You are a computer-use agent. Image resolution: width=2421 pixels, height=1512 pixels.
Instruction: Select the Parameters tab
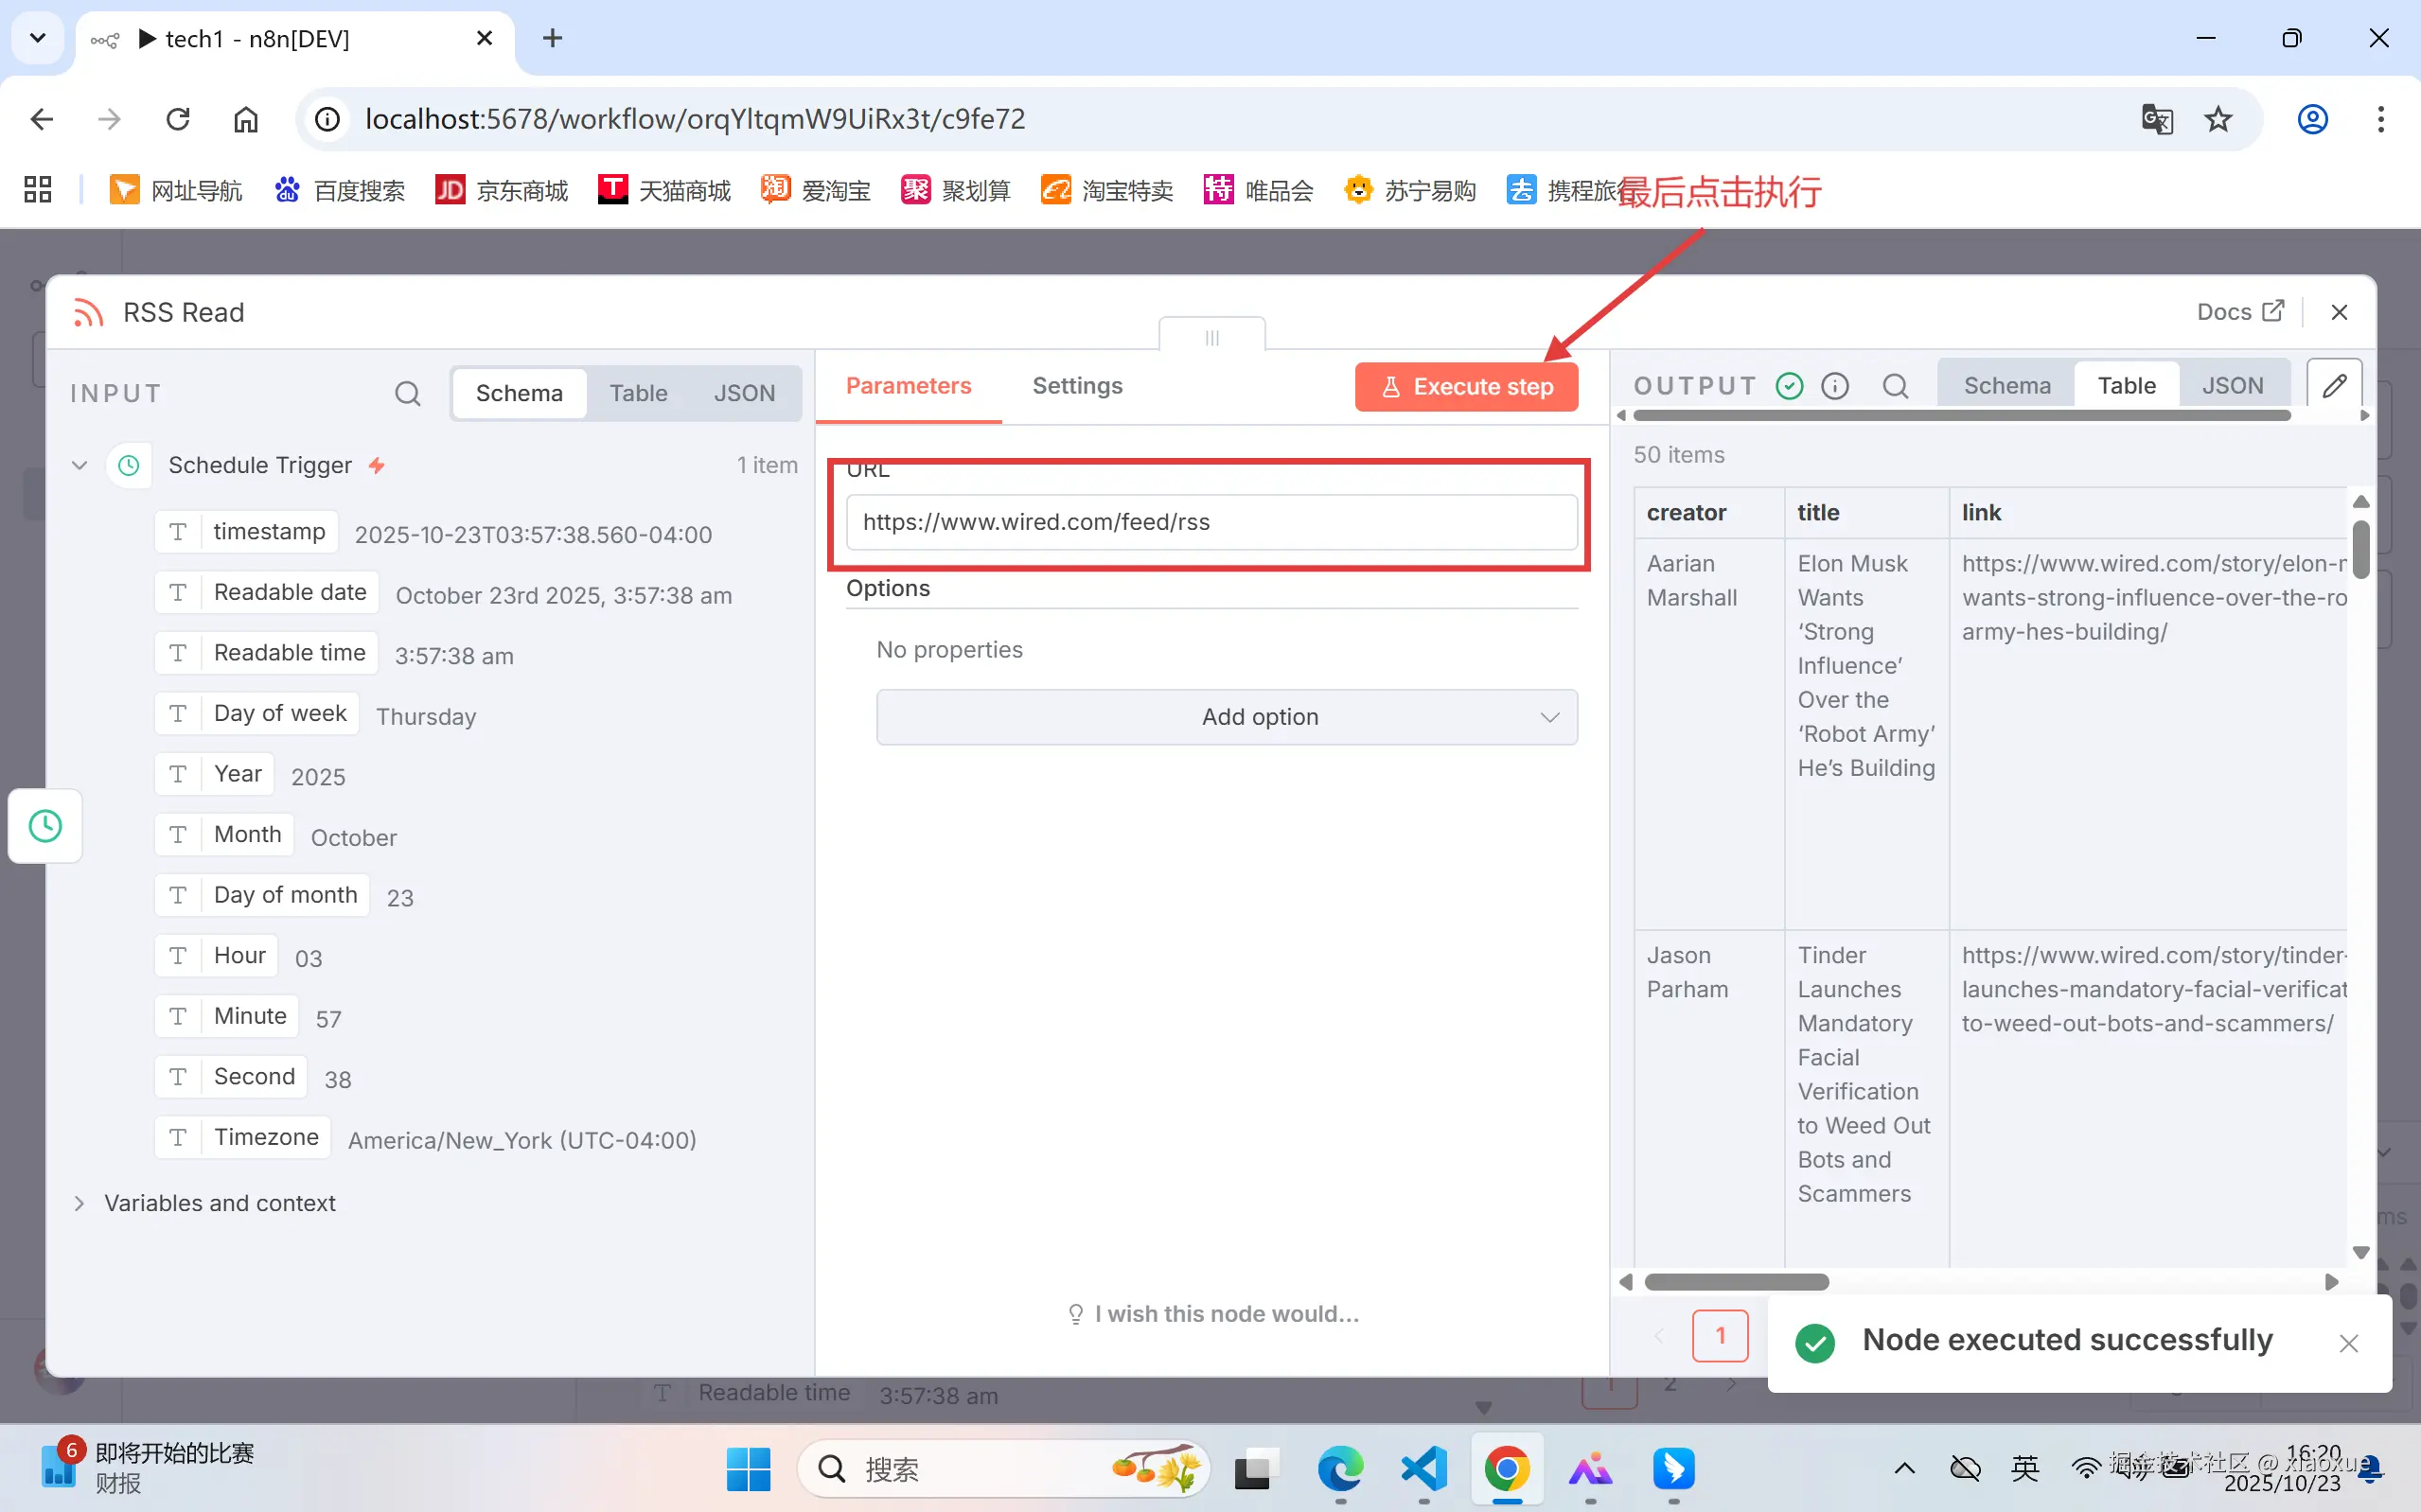(x=908, y=386)
